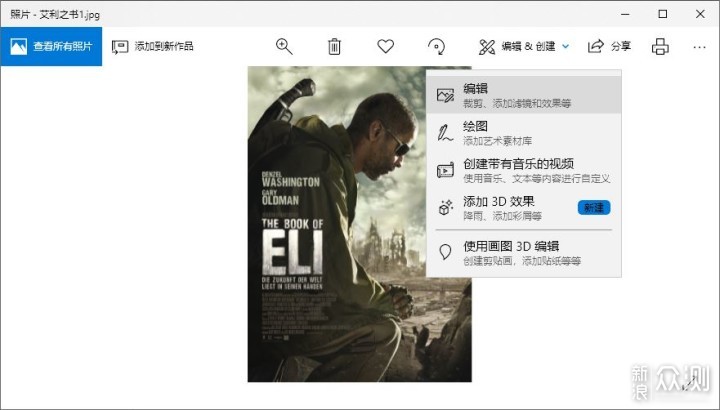720x410 pixels.
Task: Click the 分享 share icon
Action: [596, 46]
